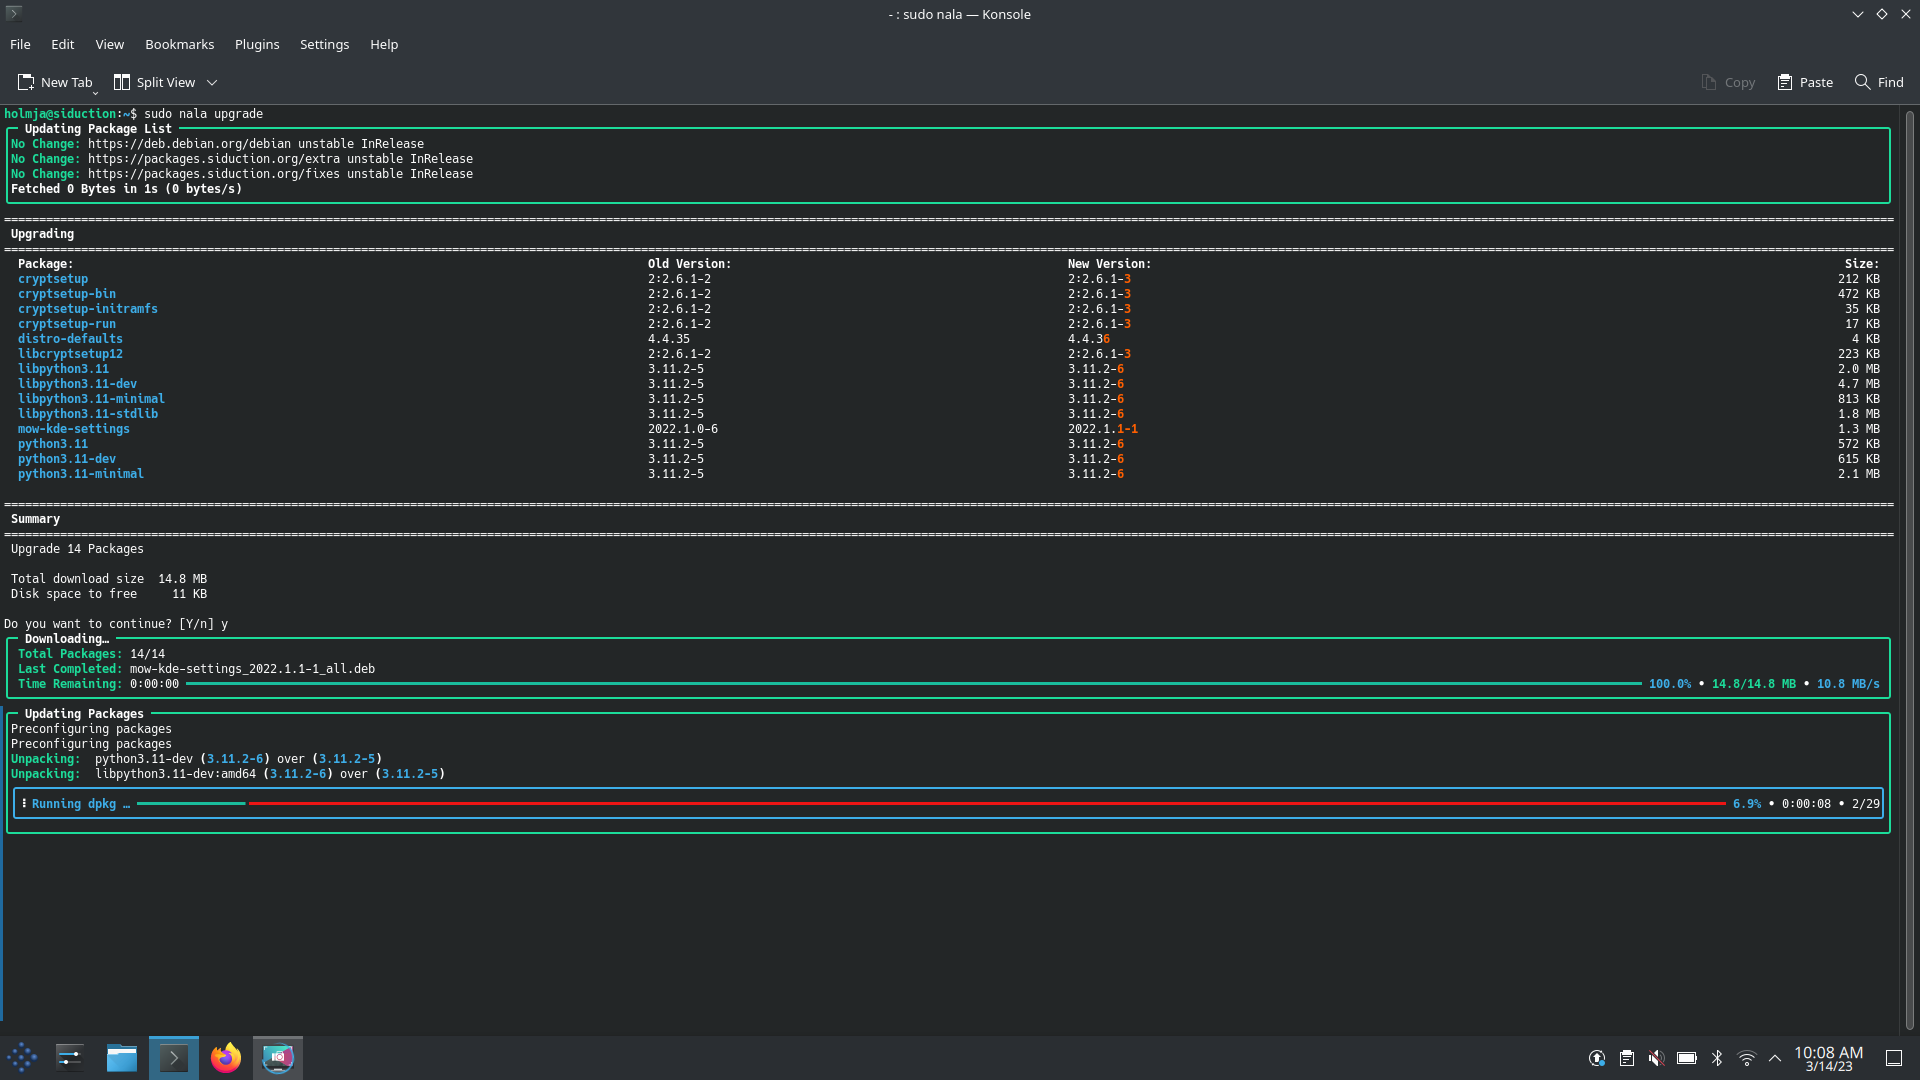Open system settings icon in taskbar
Screen dimensions: 1920x1080
point(70,1057)
